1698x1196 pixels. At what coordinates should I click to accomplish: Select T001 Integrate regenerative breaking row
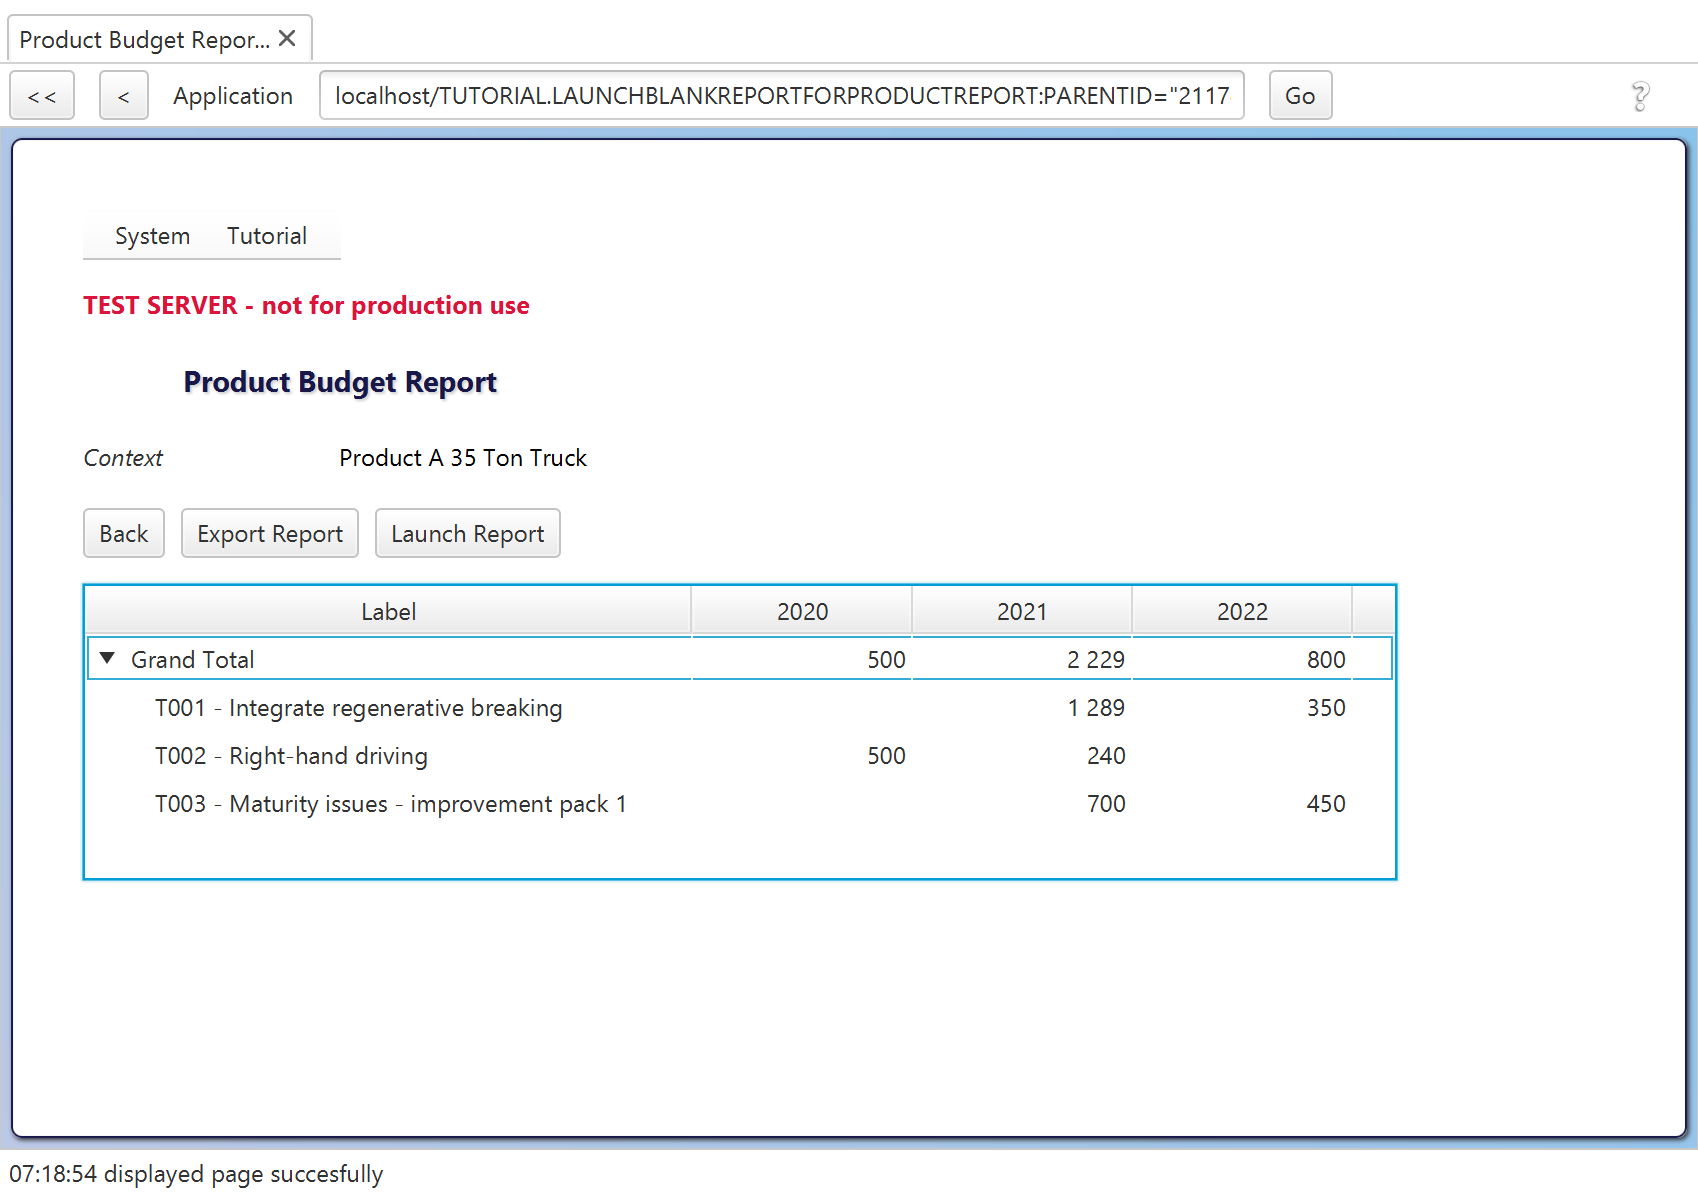pos(740,707)
